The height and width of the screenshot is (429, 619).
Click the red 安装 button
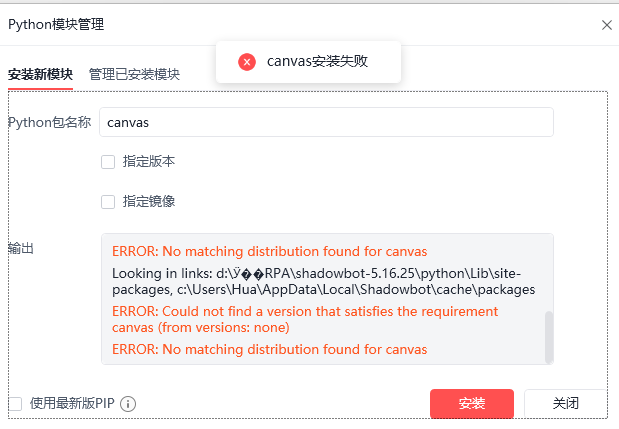pos(472,403)
